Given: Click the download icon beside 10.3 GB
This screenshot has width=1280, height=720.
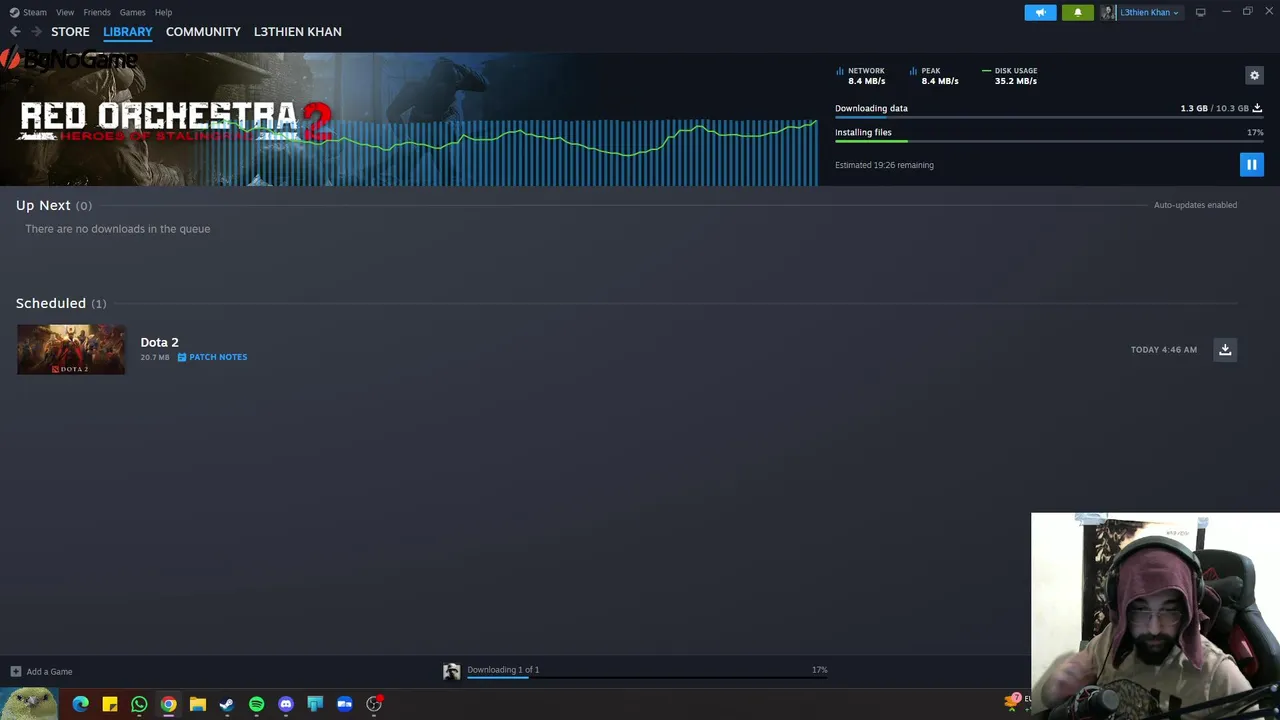Looking at the screenshot, I should [x=1257, y=108].
